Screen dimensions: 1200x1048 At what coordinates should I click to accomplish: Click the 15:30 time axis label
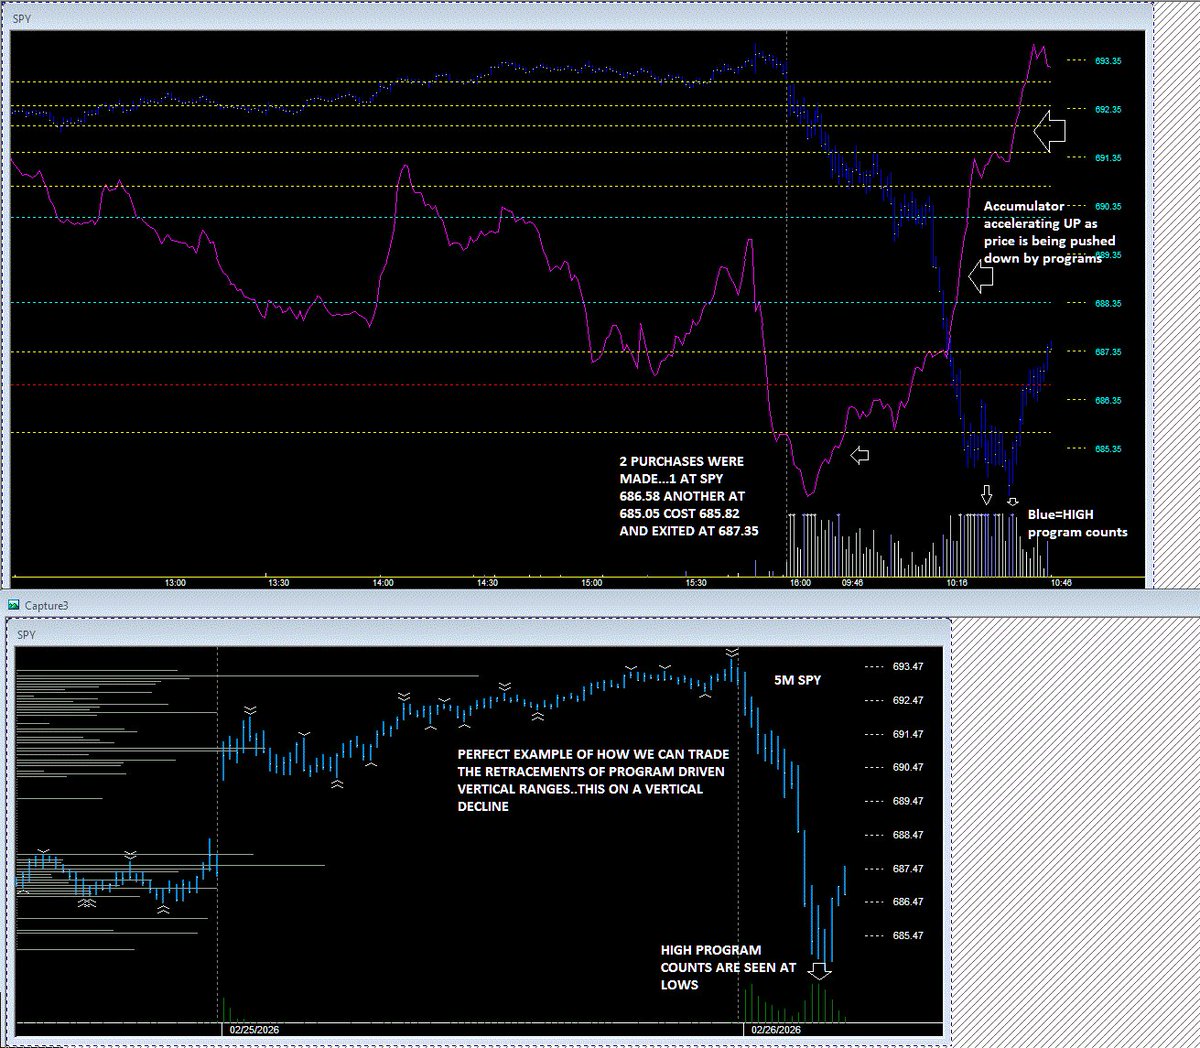click(x=696, y=582)
